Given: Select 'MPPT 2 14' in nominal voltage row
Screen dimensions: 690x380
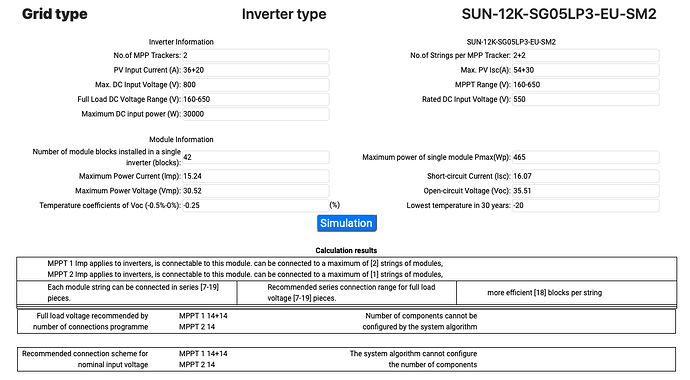Looking at the screenshot, I should click(197, 365).
